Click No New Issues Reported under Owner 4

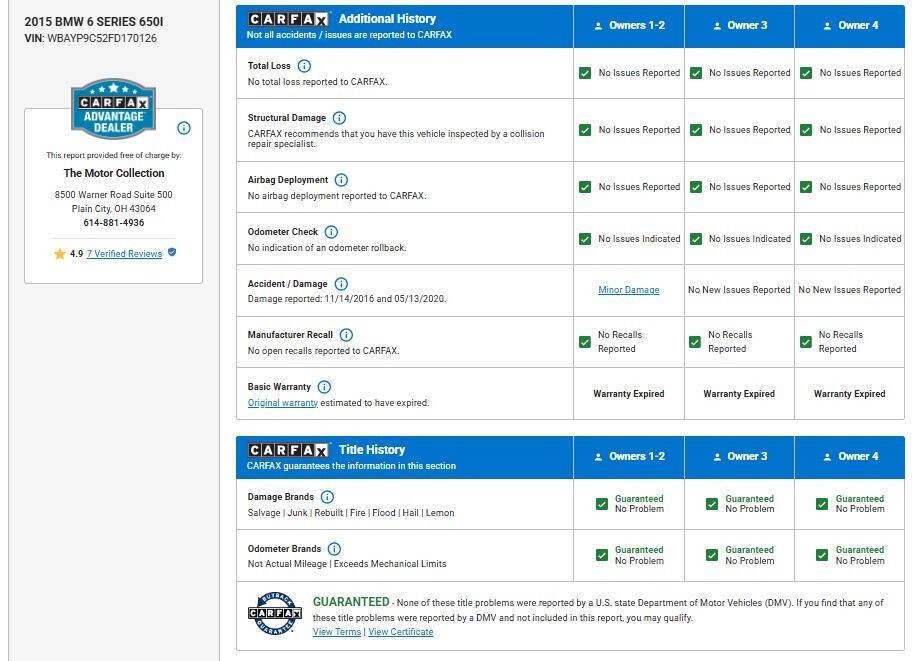850,290
